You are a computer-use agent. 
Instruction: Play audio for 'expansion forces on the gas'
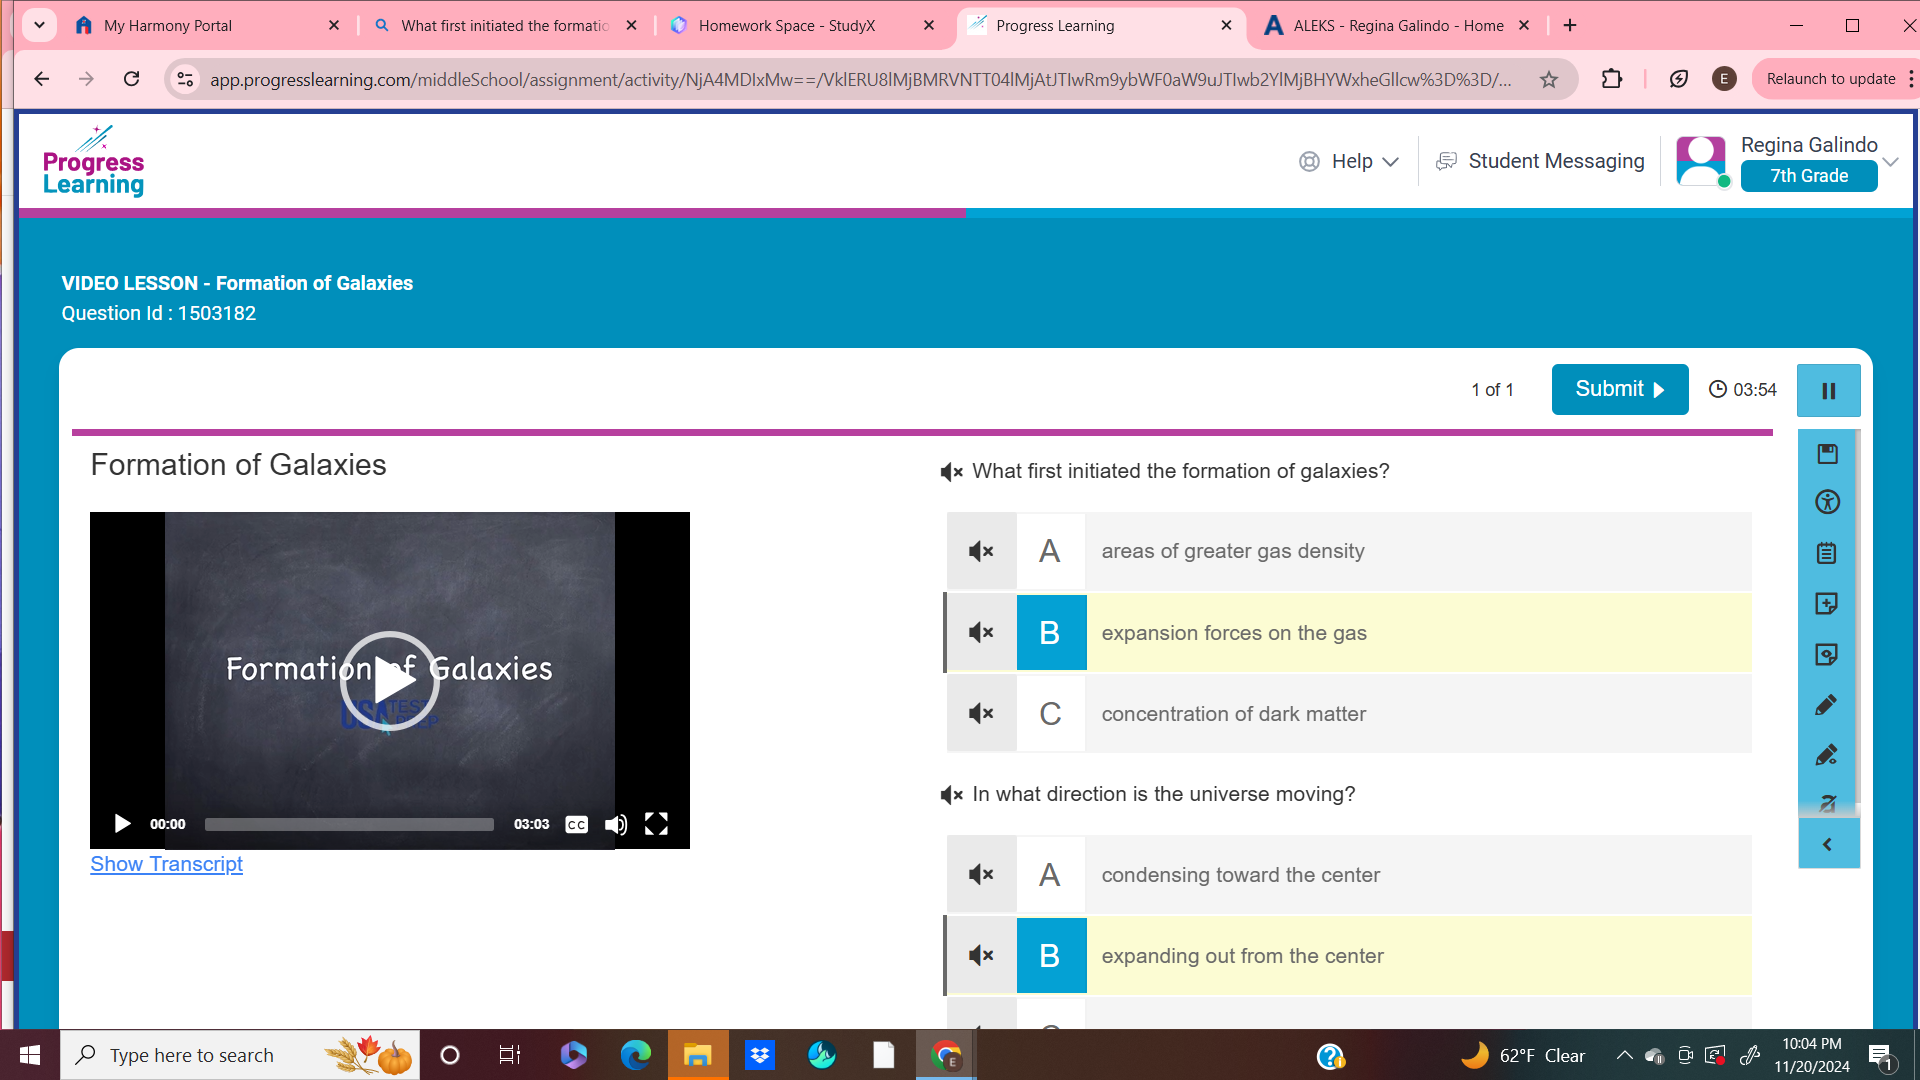click(x=981, y=633)
